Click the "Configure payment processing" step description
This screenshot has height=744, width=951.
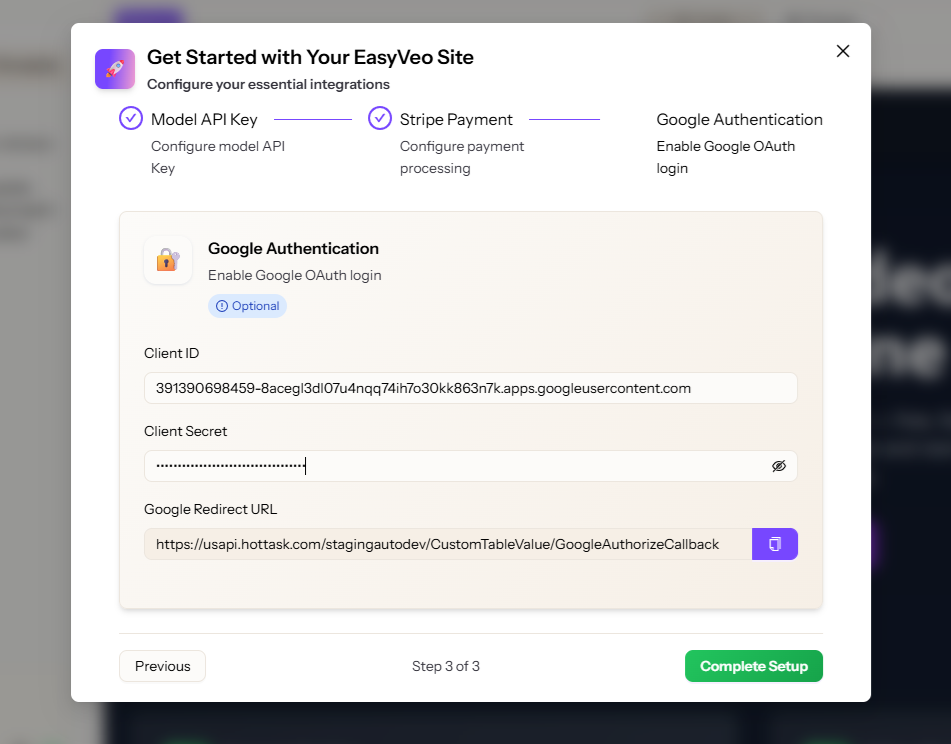pos(462,157)
